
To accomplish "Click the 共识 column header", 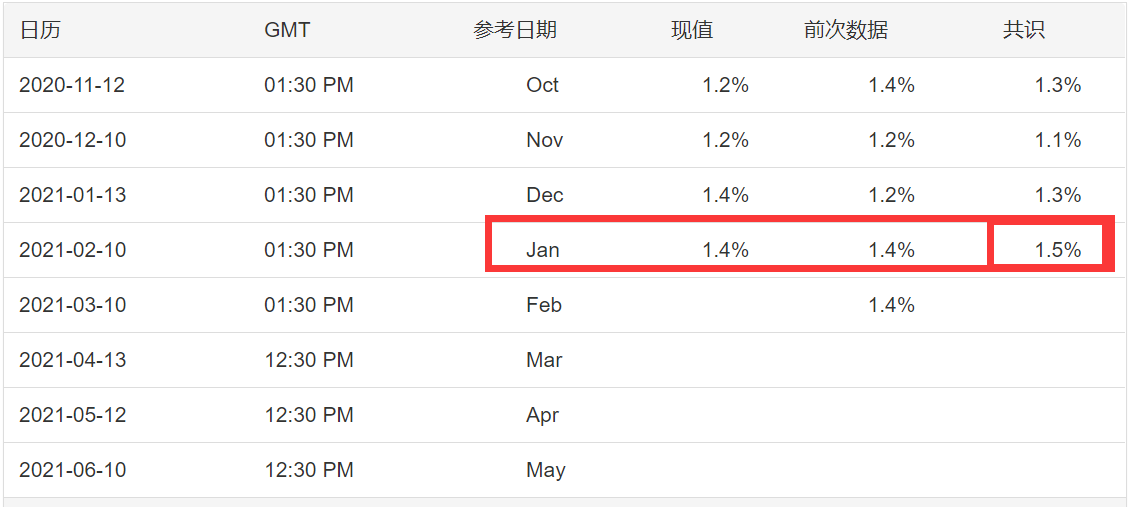I will [x=1024, y=30].
